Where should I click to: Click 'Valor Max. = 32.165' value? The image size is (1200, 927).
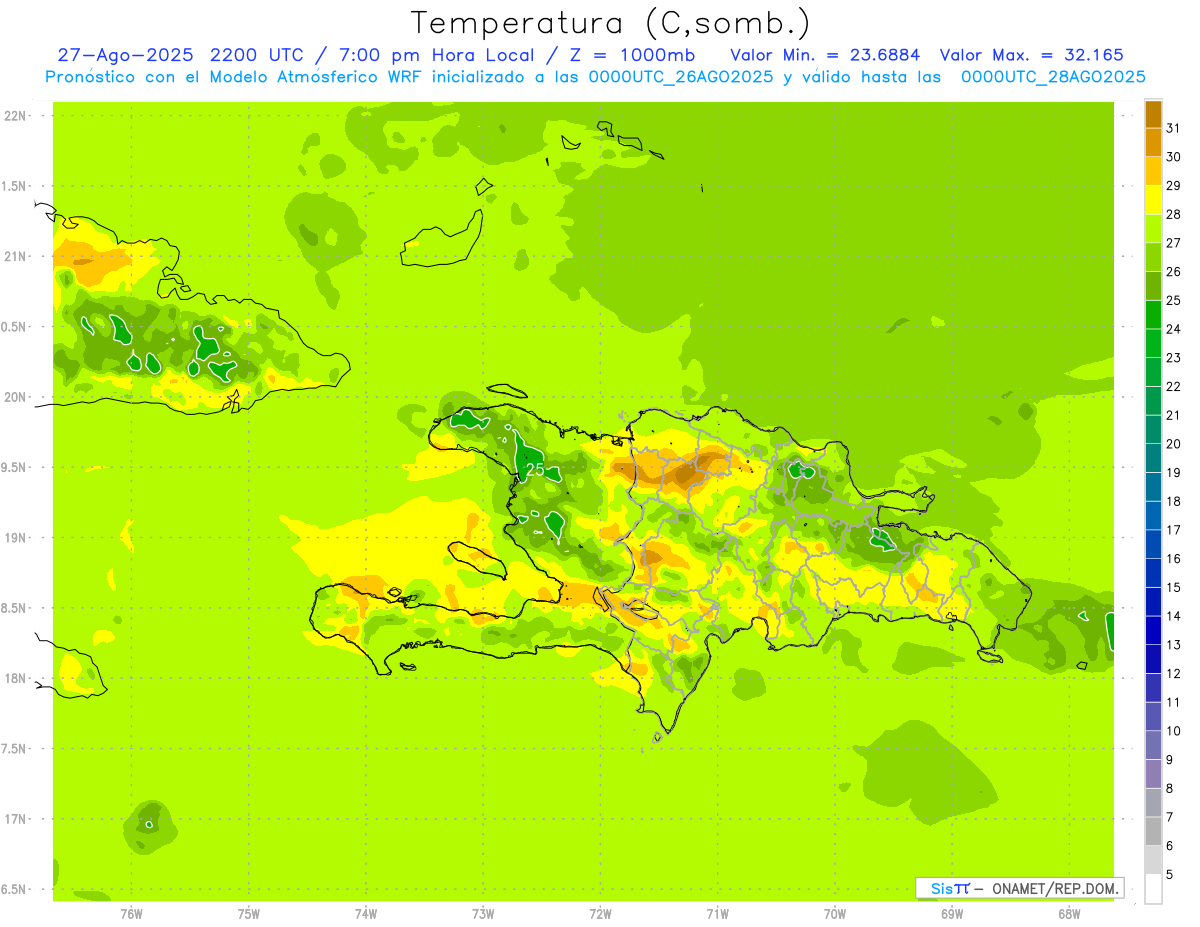pyautogui.click(x=1032, y=55)
